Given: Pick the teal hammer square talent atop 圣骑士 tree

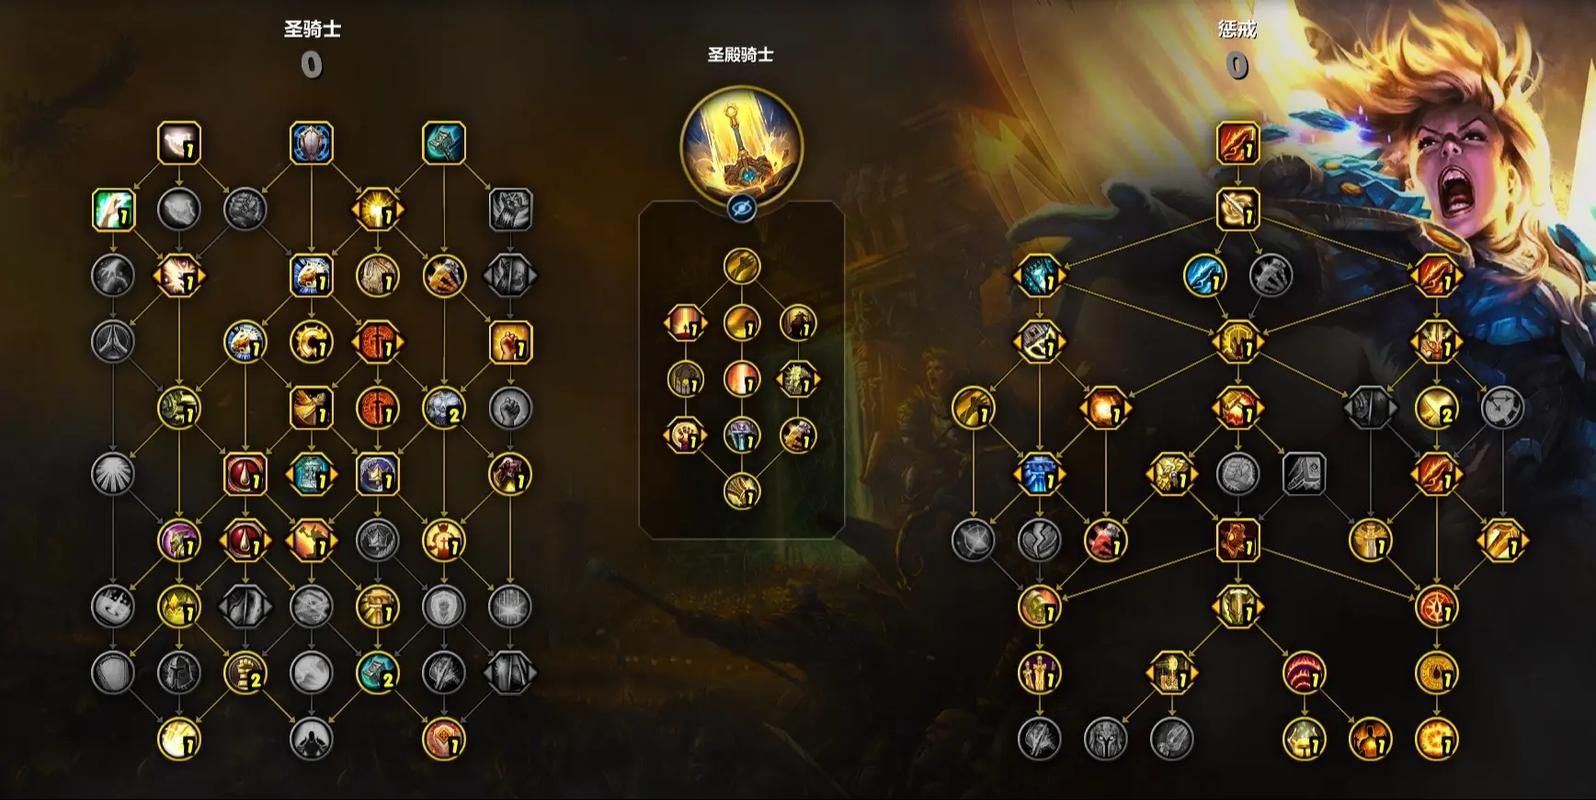Looking at the screenshot, I should click(444, 144).
